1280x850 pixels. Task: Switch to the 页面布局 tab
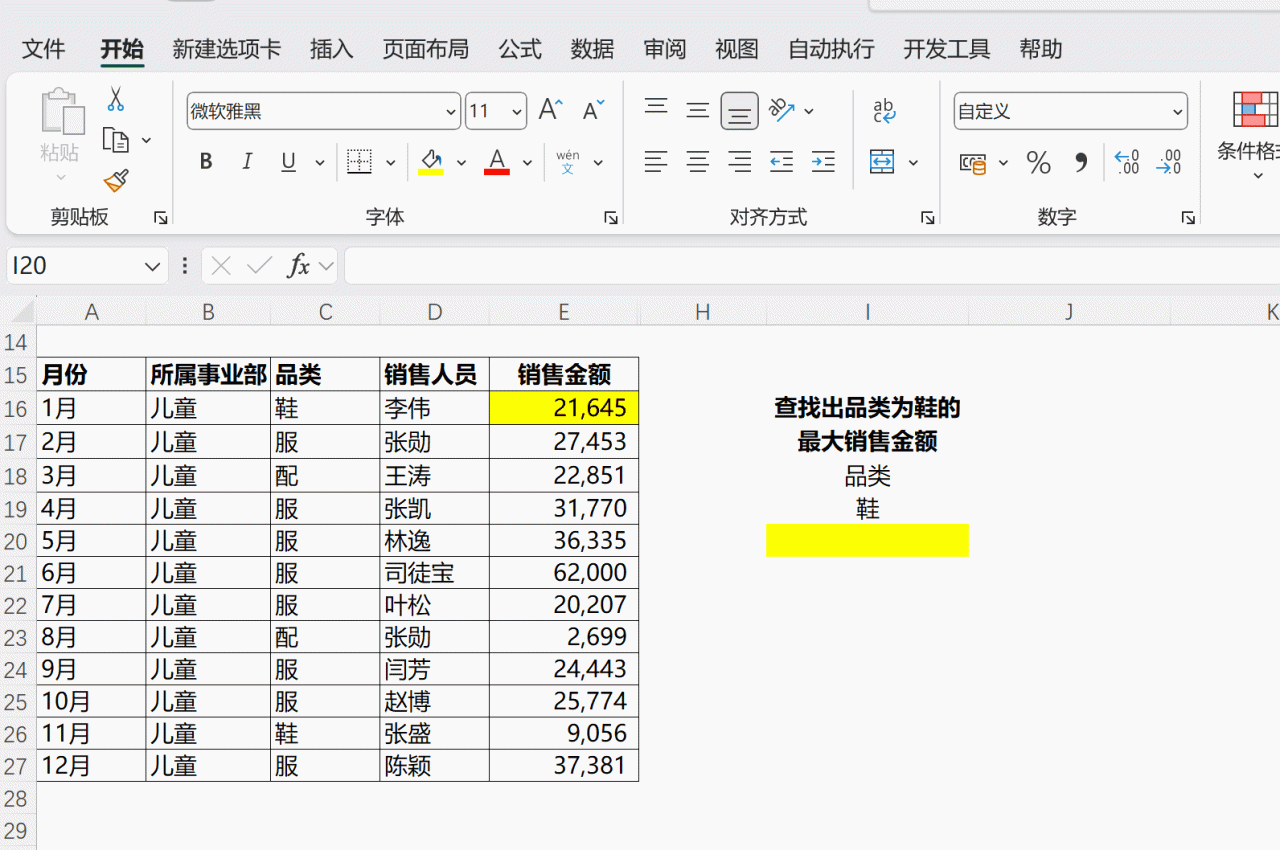(x=425, y=49)
